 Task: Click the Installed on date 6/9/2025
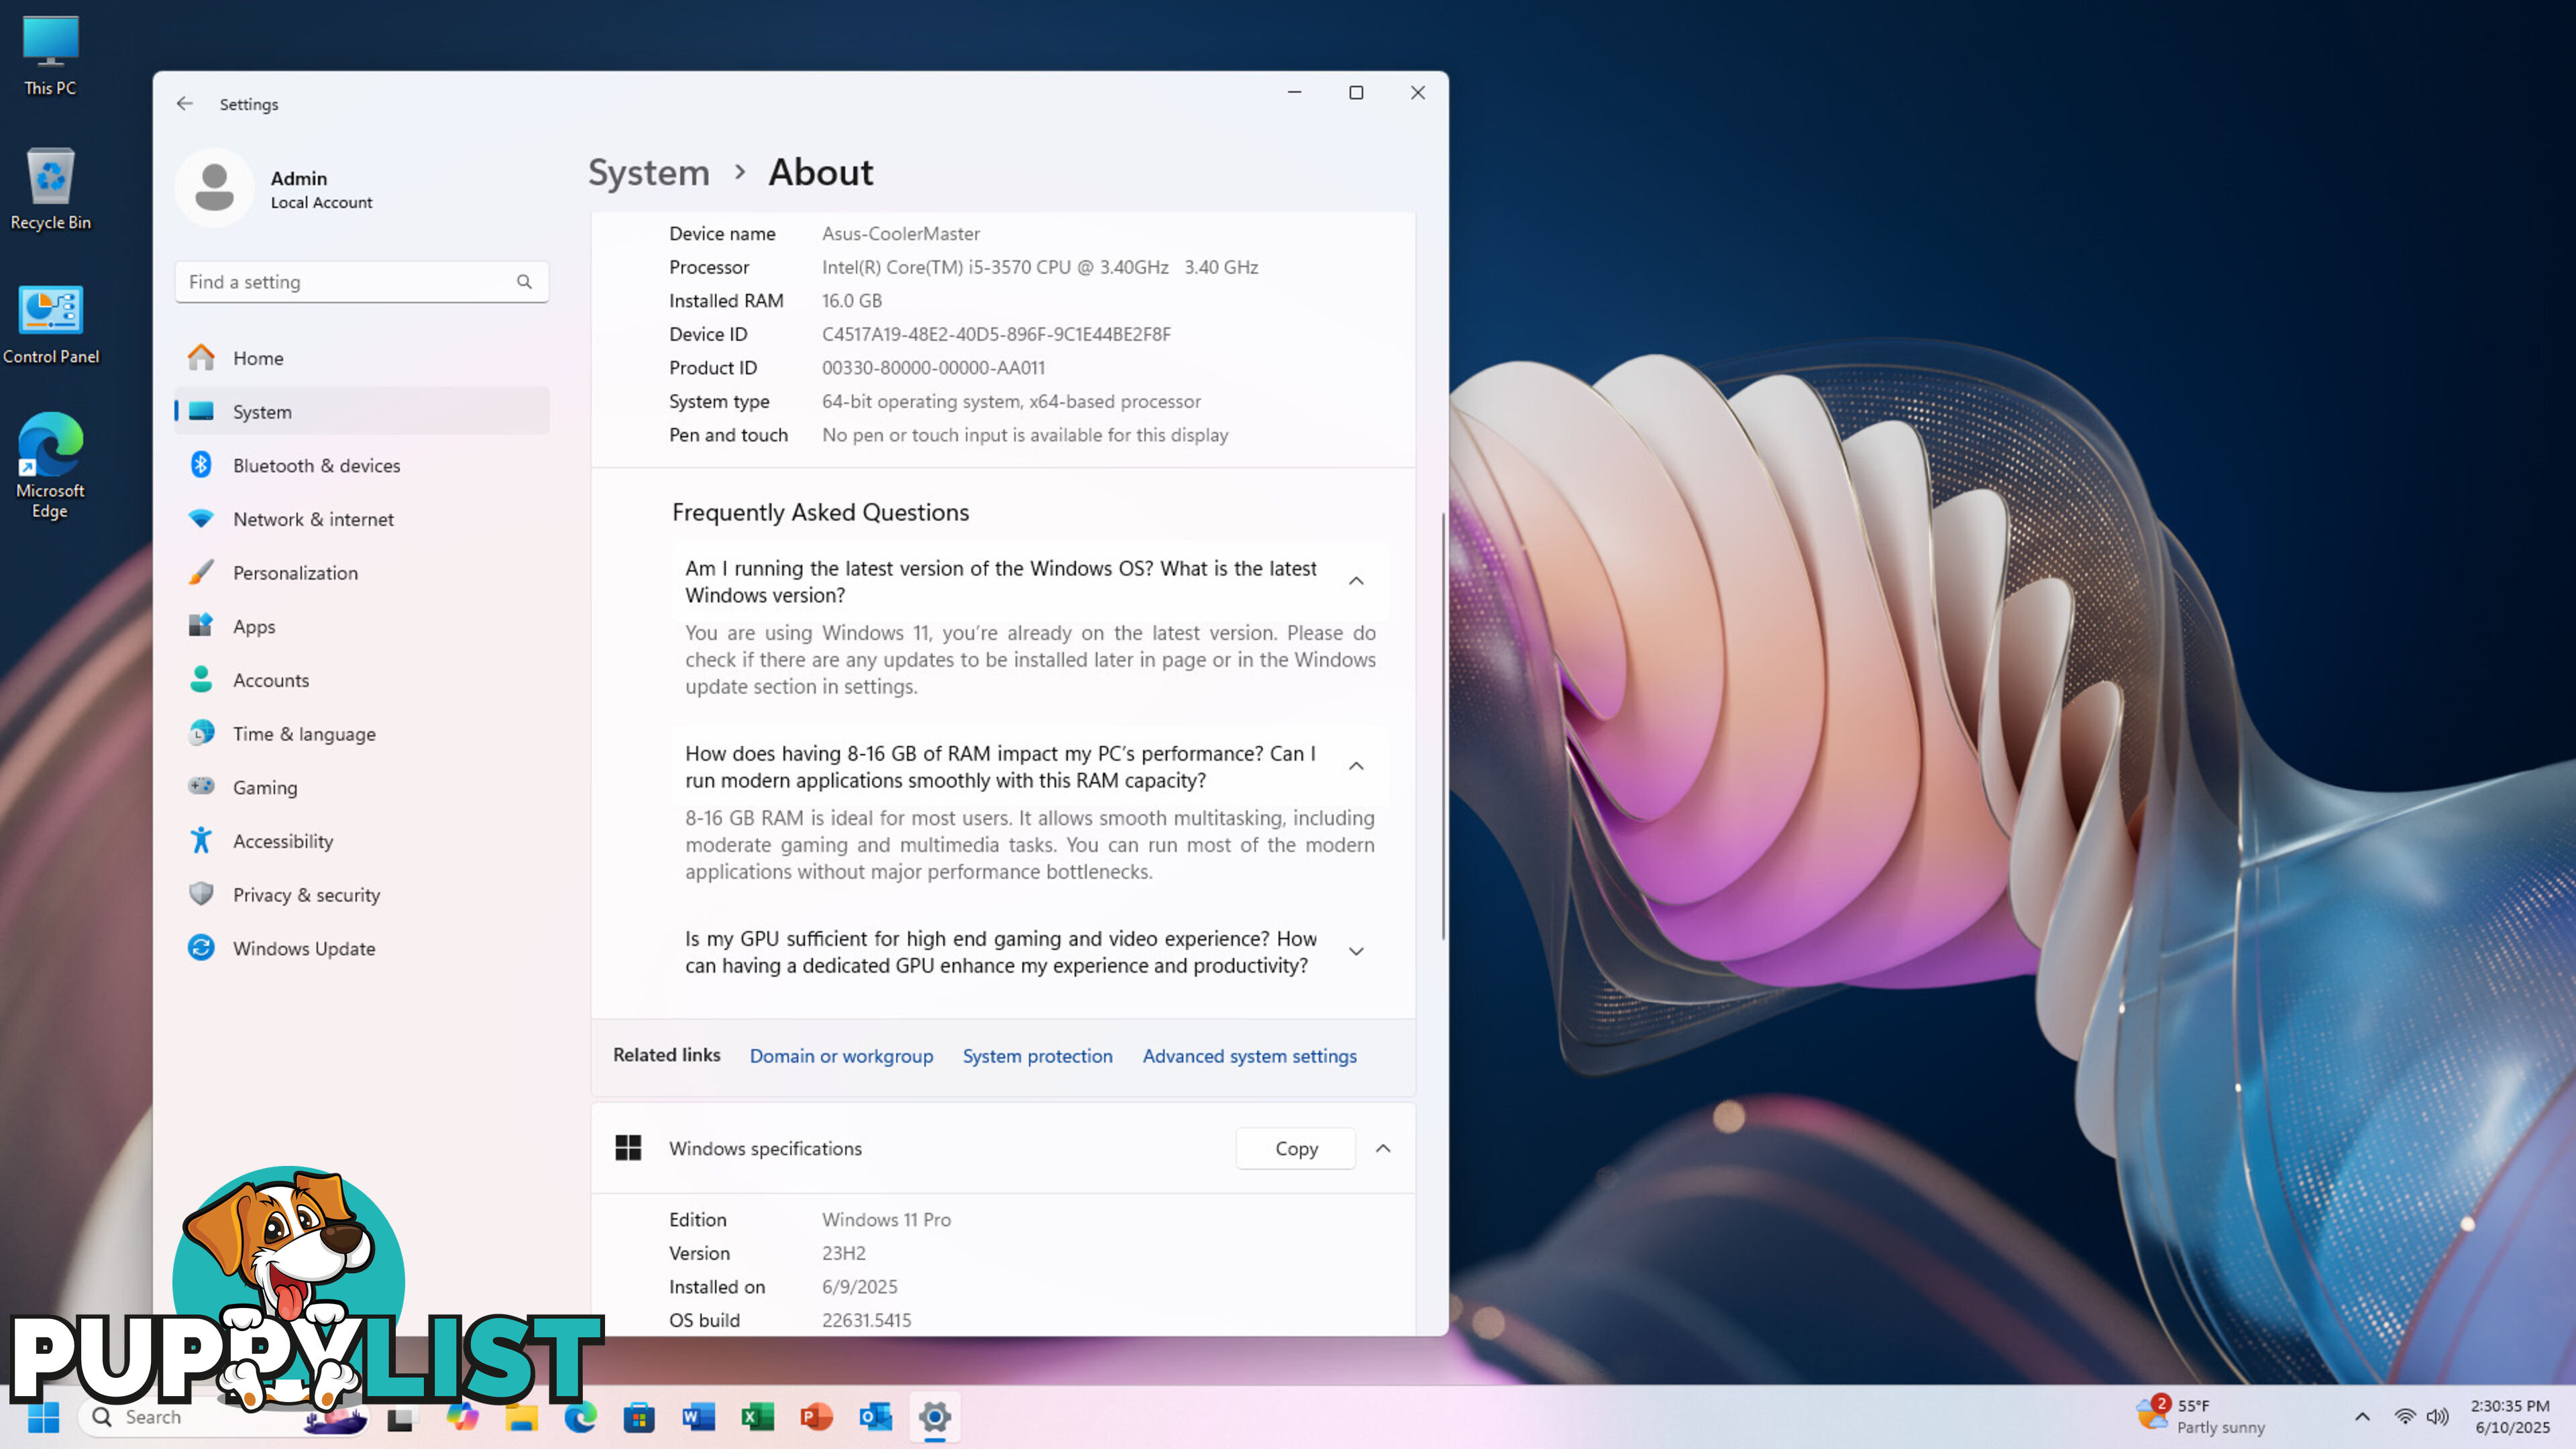pos(860,1286)
